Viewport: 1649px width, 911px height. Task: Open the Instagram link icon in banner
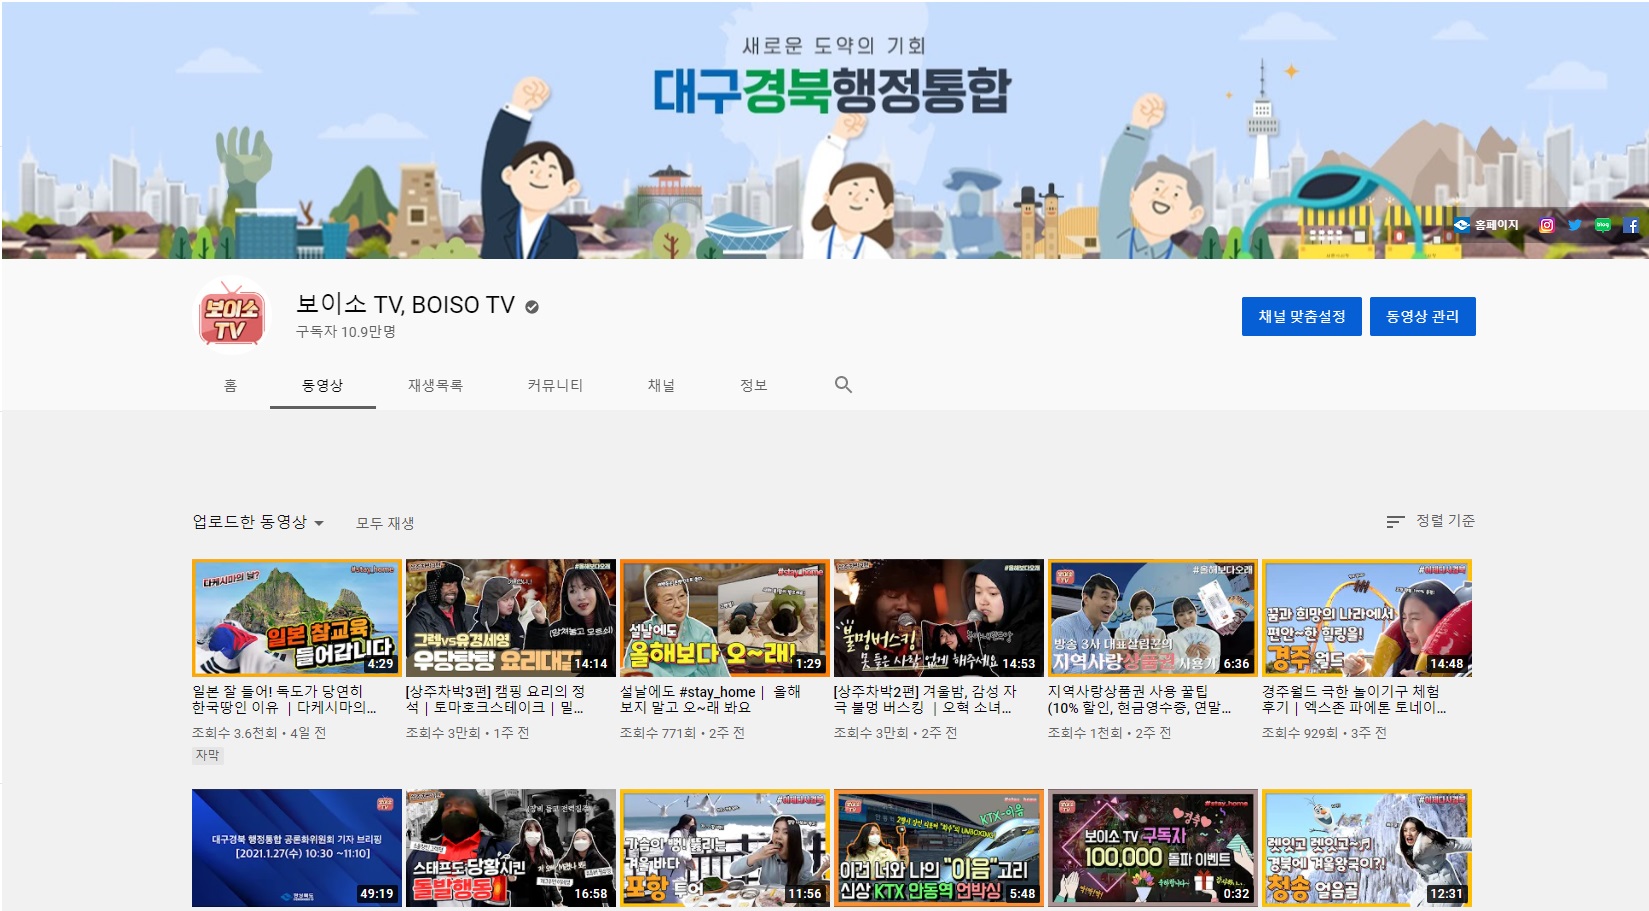(1546, 225)
